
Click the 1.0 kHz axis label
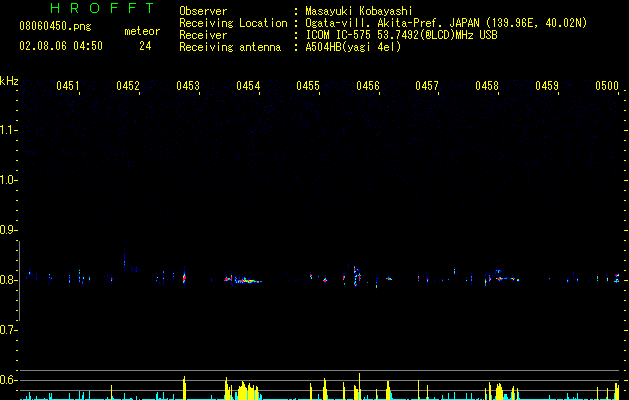click(x=8, y=180)
